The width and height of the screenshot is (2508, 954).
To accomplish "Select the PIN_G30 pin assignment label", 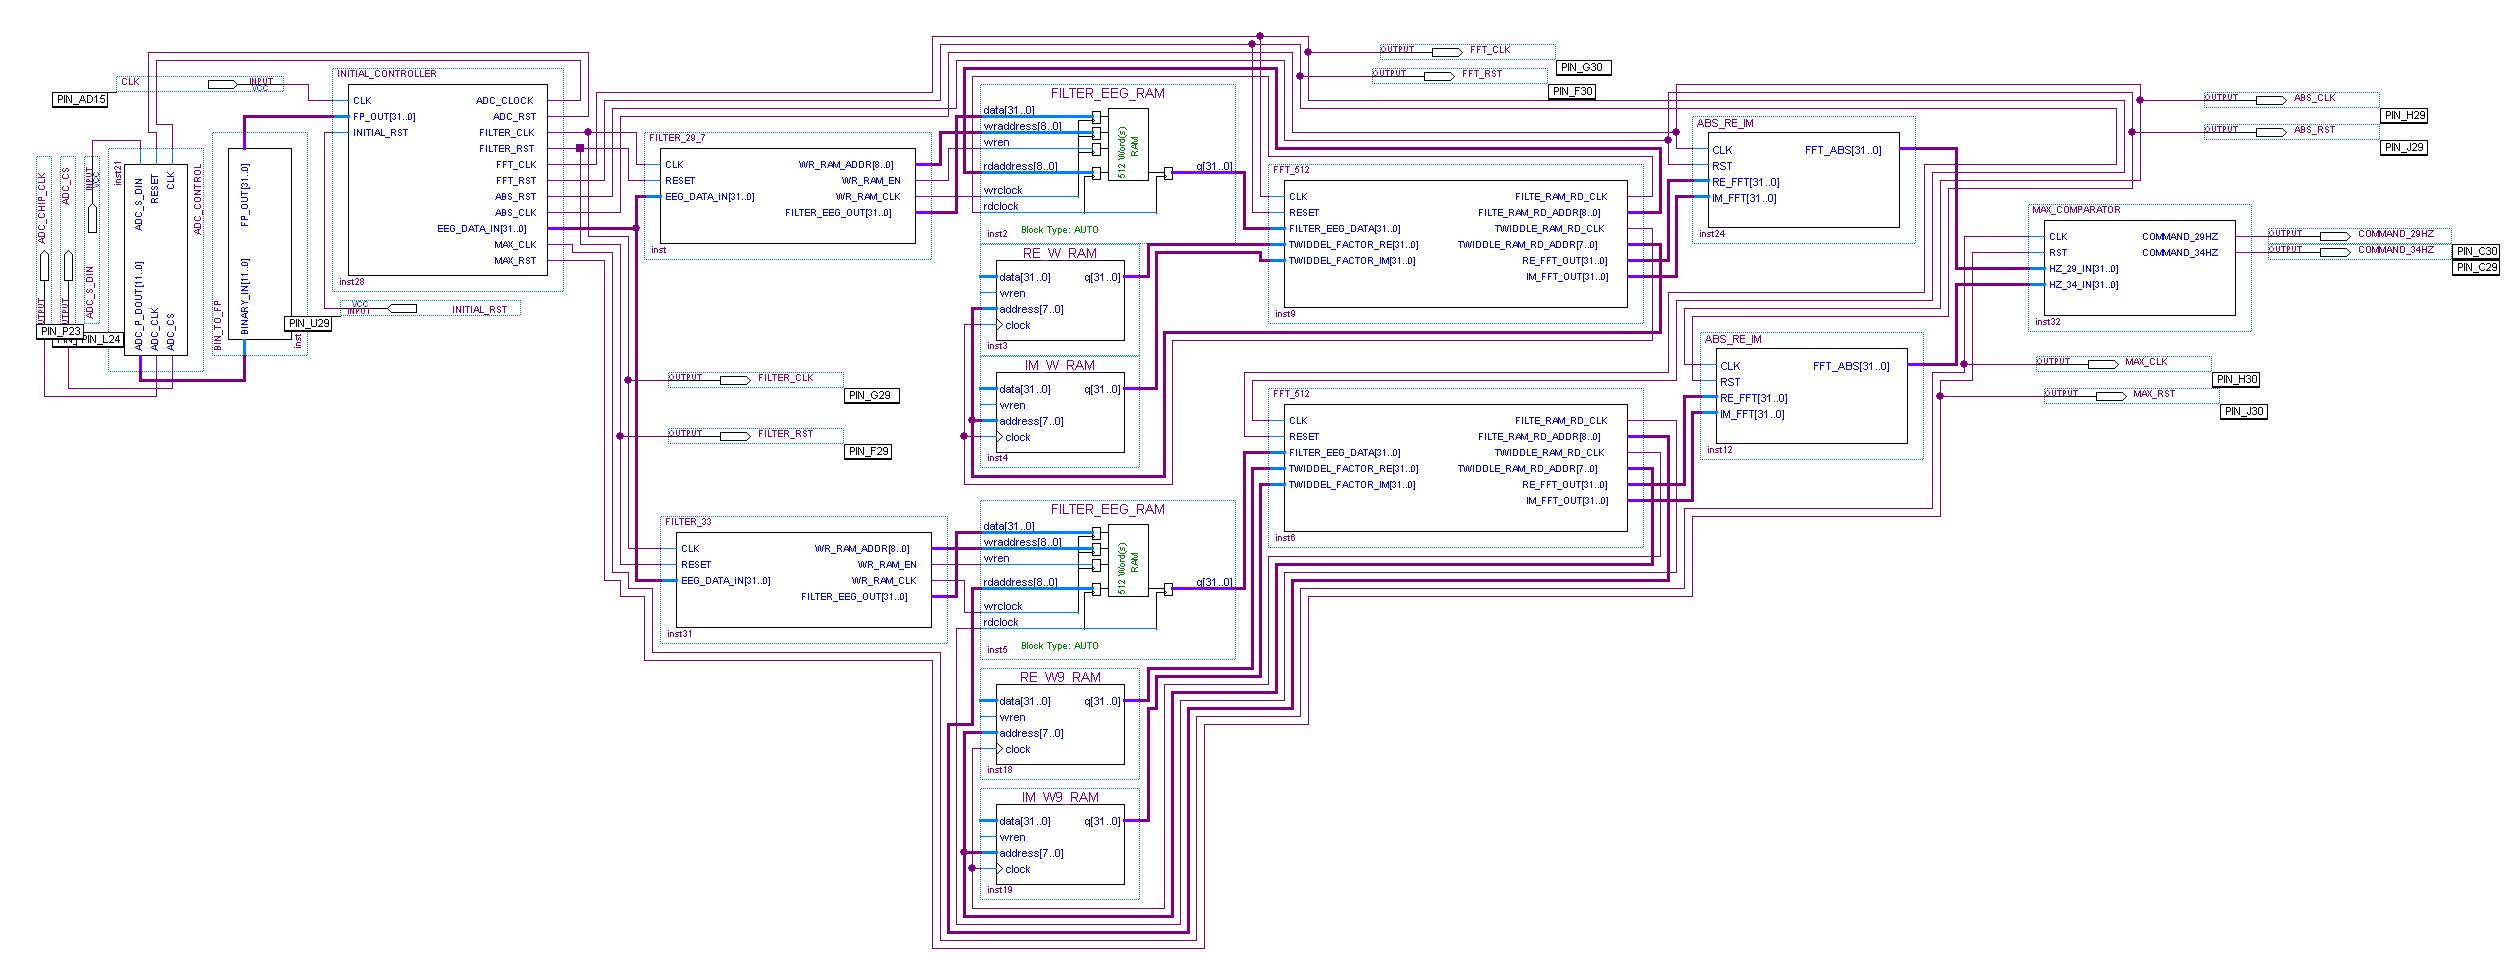I will click(x=1581, y=68).
